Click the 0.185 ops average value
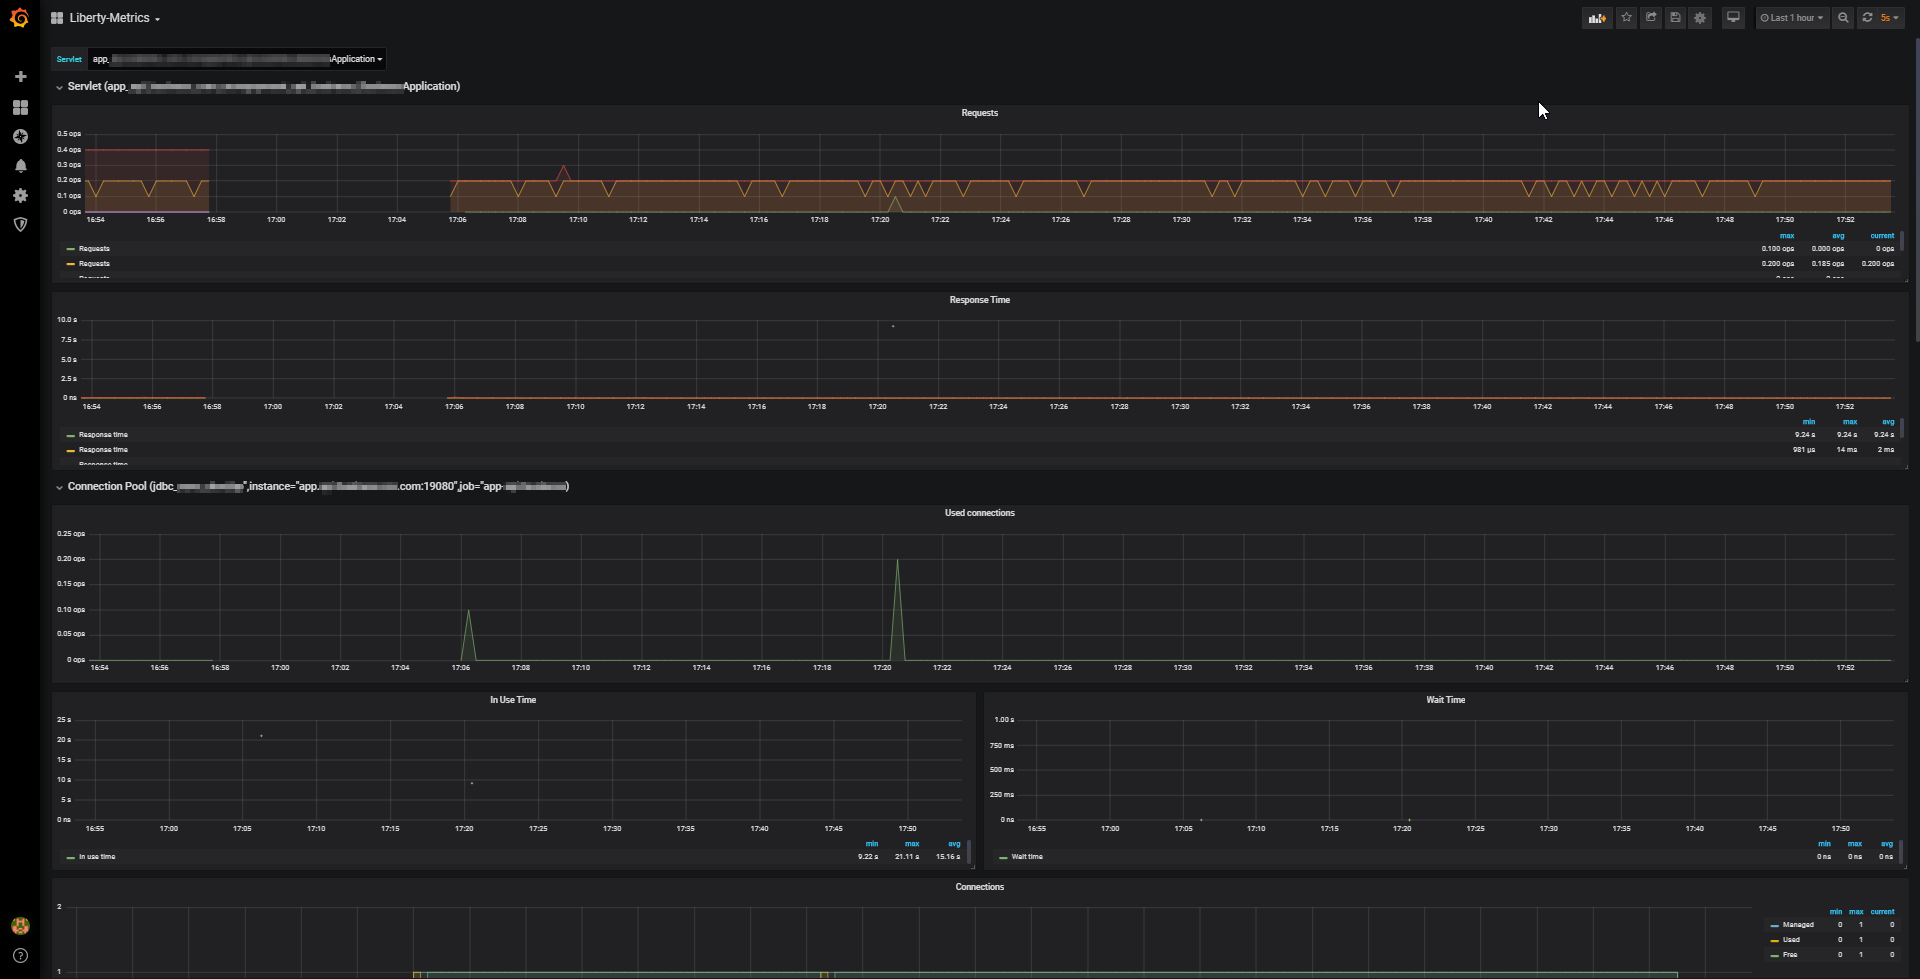1920x979 pixels. 1828,264
